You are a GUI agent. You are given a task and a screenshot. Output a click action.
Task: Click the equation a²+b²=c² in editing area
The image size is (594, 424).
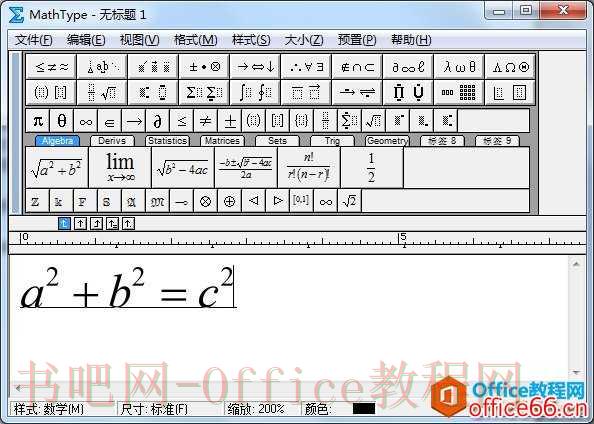[x=127, y=288]
